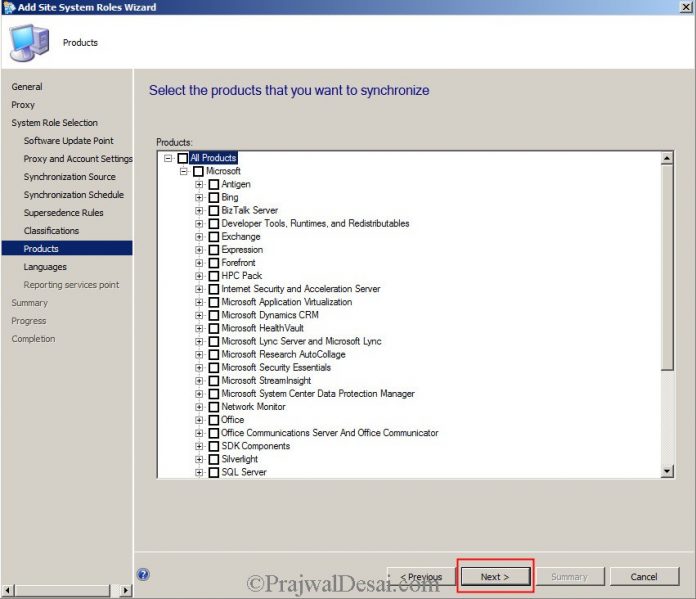Expand Microsoft StreamInsight node
The image size is (696, 599).
[x=199, y=381]
